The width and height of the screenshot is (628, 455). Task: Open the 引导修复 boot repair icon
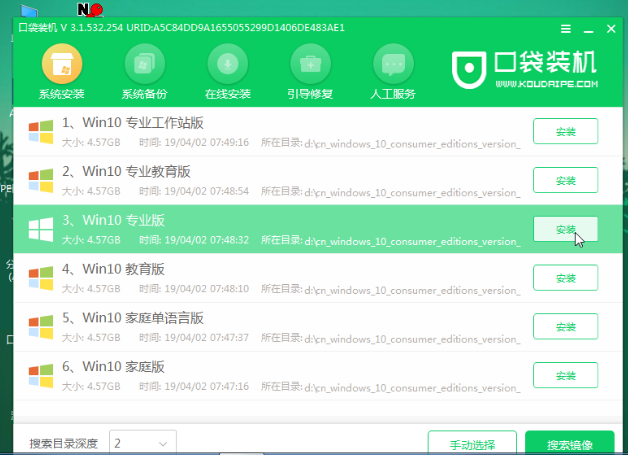tap(311, 66)
